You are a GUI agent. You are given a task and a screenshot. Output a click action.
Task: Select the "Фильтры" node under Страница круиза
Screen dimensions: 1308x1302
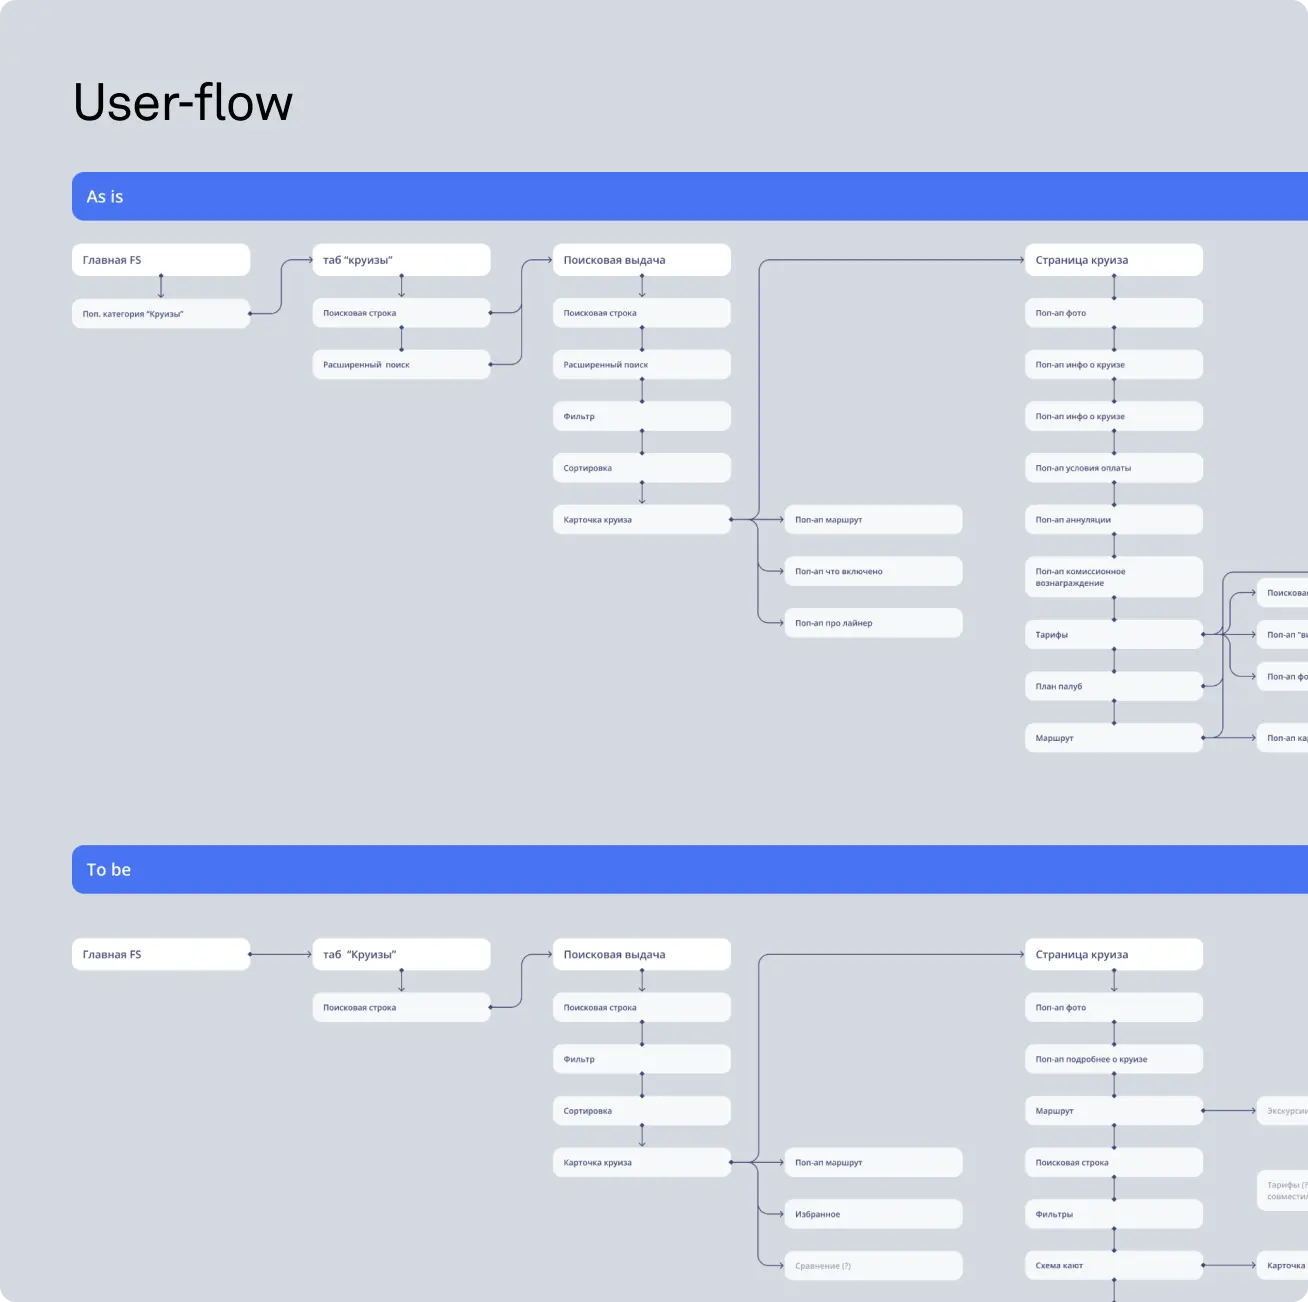[1113, 1214]
